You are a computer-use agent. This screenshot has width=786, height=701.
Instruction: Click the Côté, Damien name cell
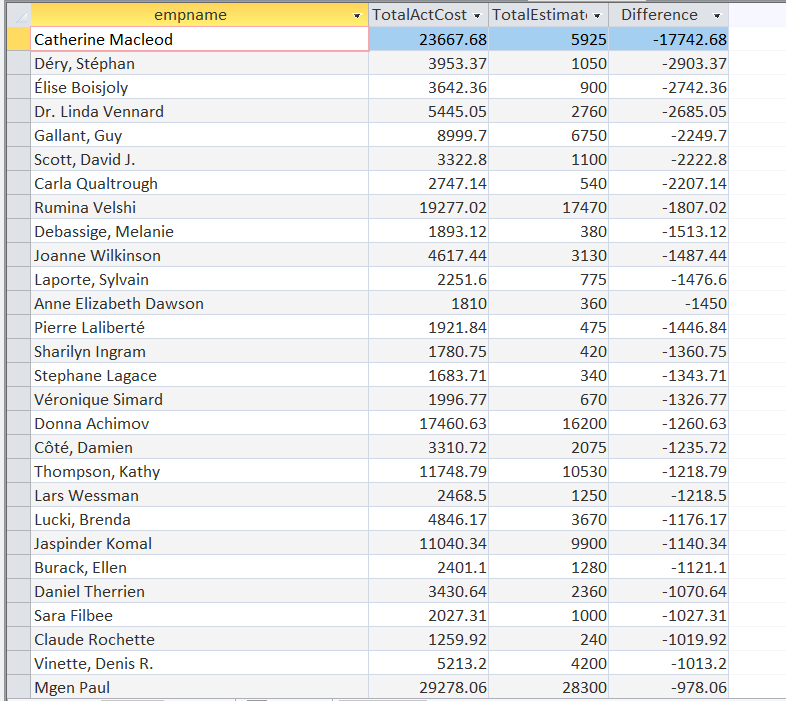click(x=200, y=448)
